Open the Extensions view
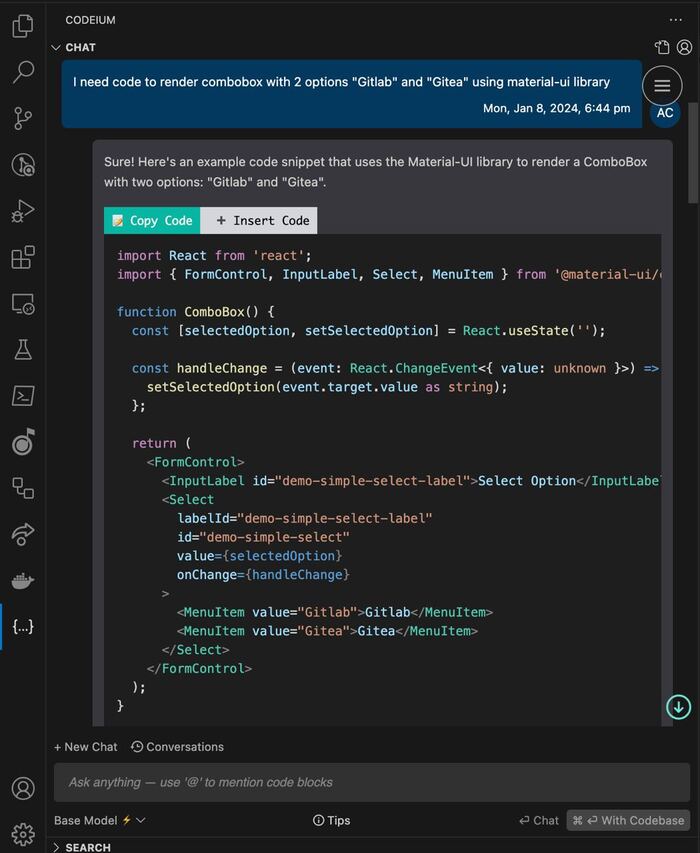Screen dimensions: 700x853 pos(22,257)
